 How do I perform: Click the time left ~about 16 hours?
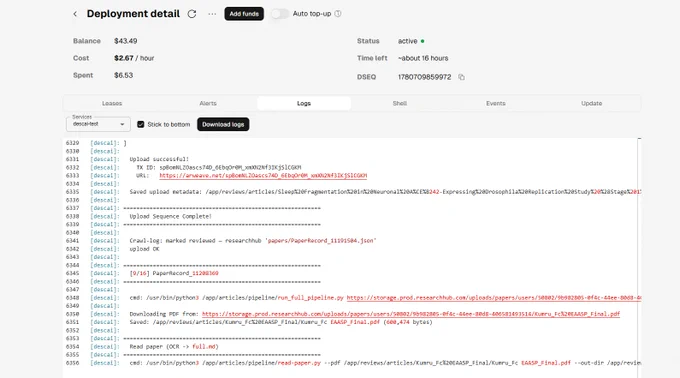click(423, 58)
